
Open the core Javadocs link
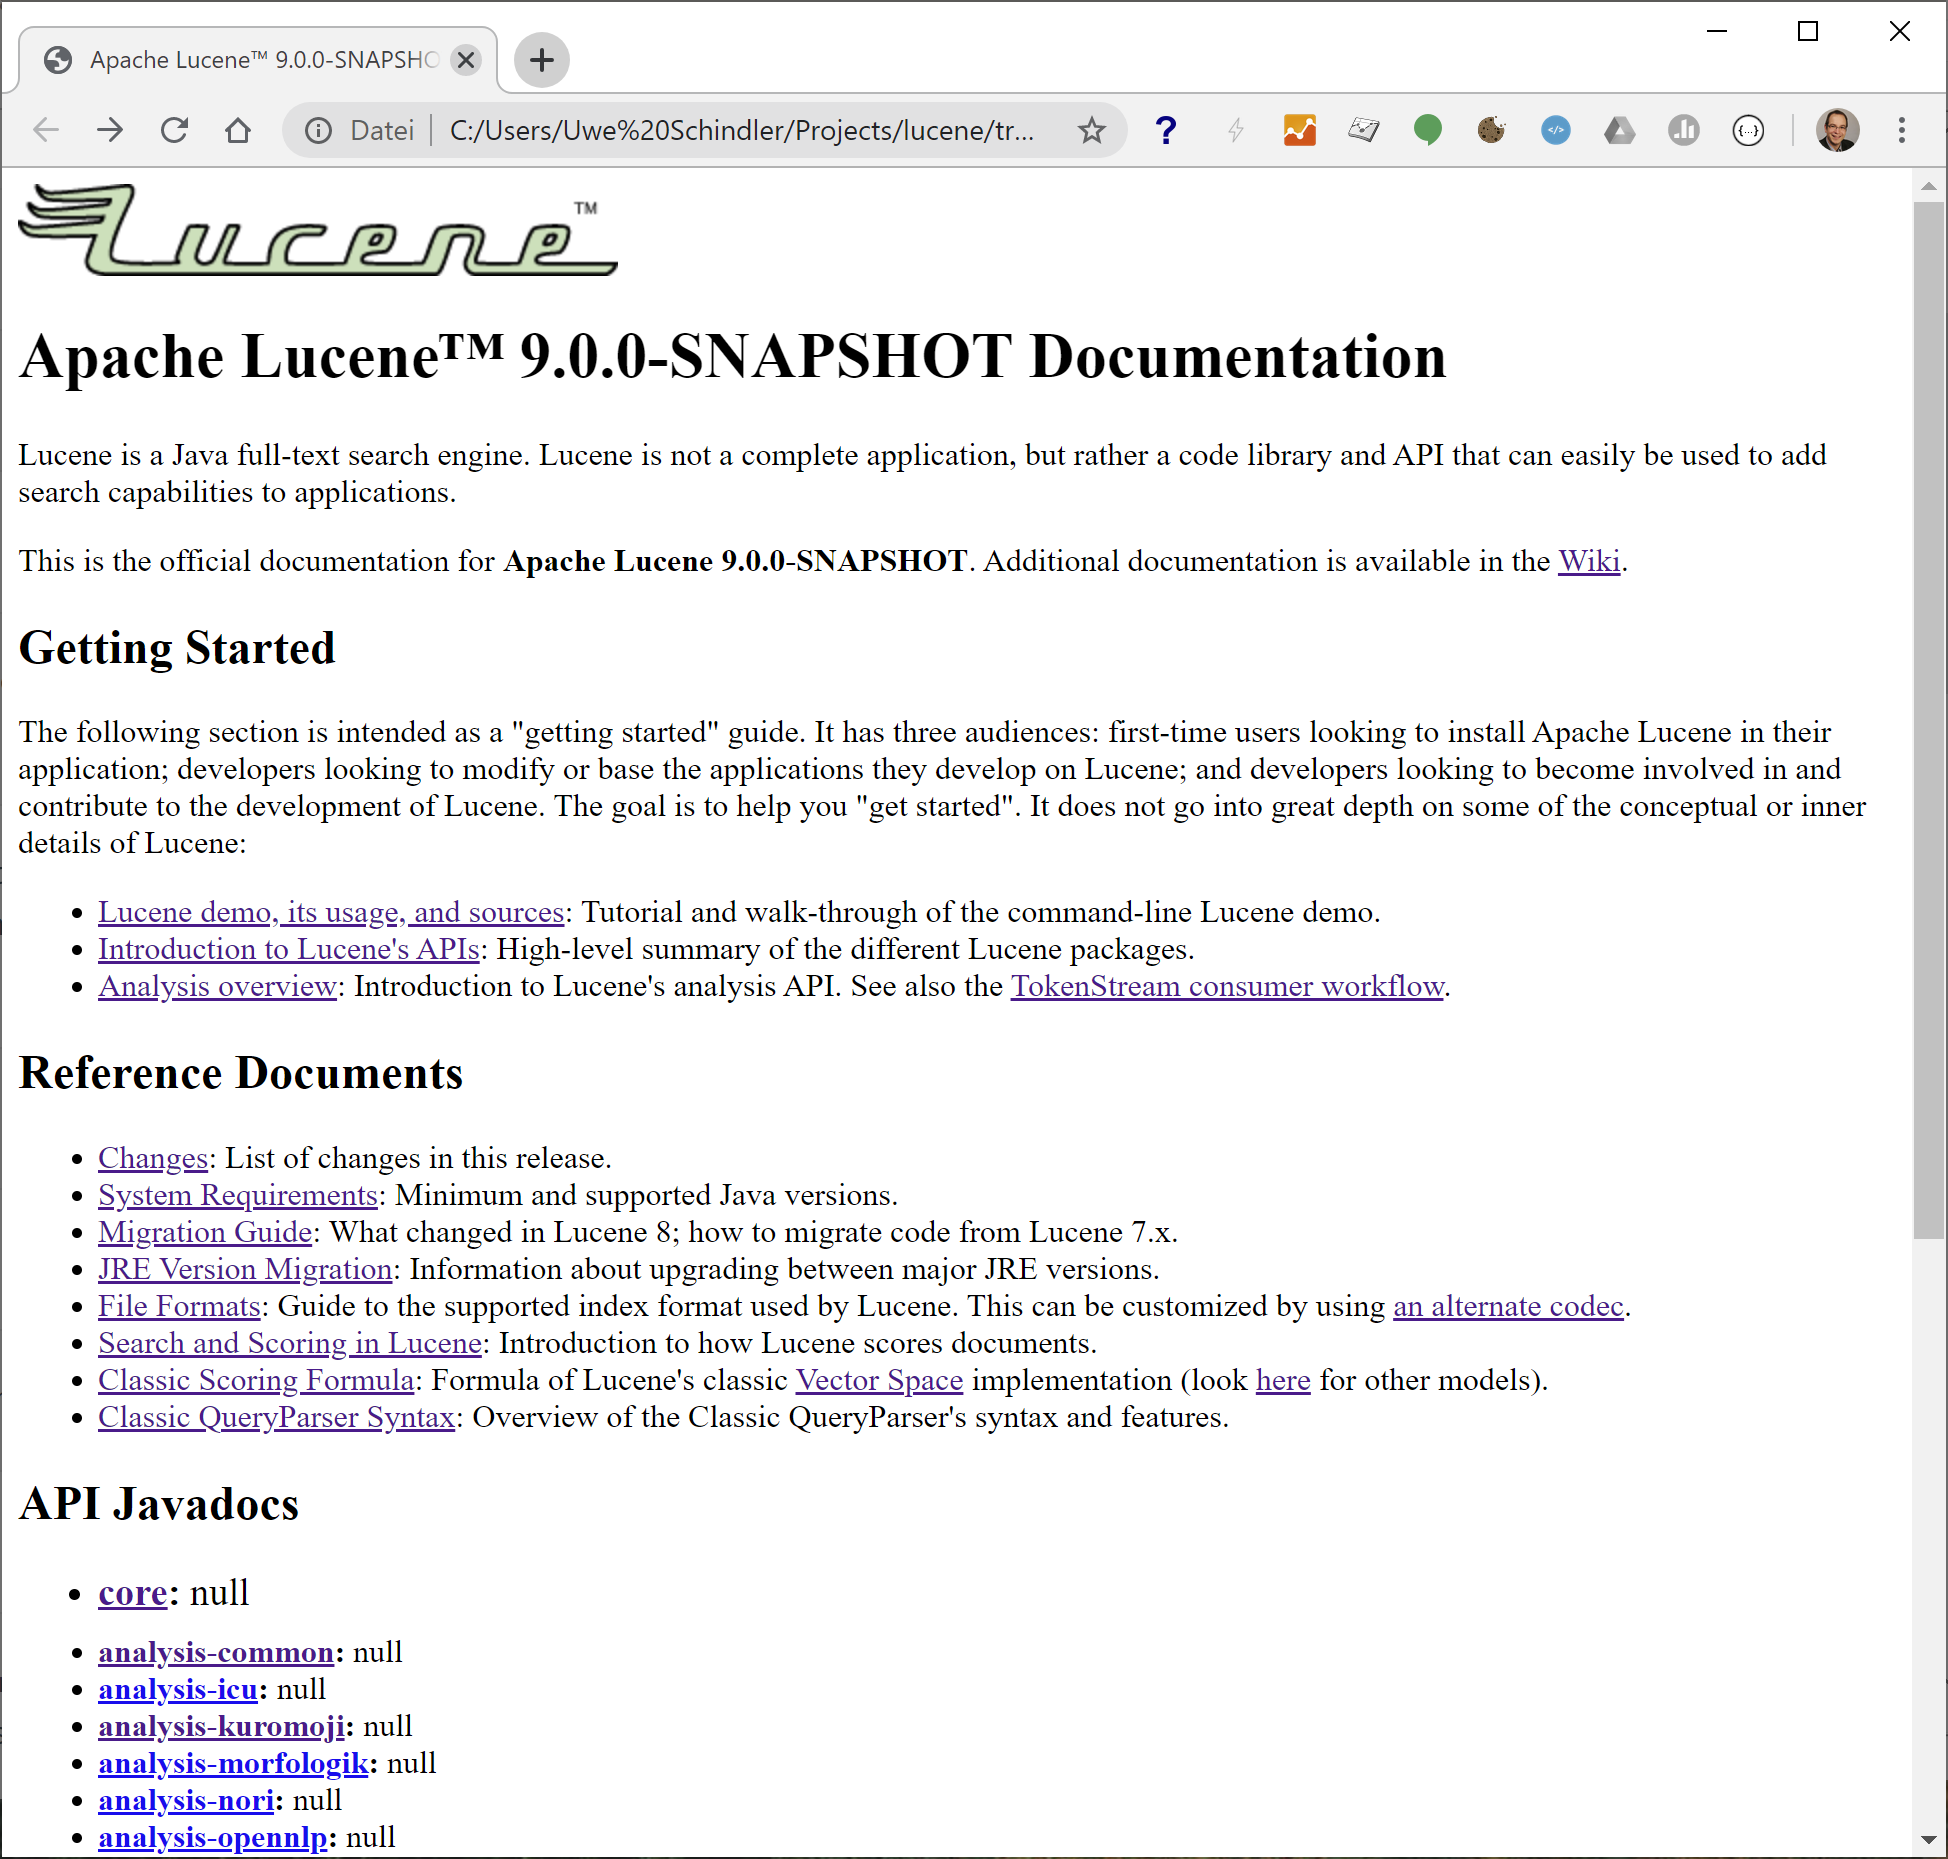point(132,1593)
